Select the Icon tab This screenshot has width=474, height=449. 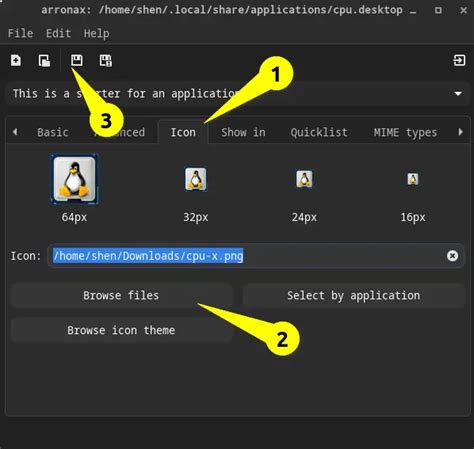click(183, 132)
